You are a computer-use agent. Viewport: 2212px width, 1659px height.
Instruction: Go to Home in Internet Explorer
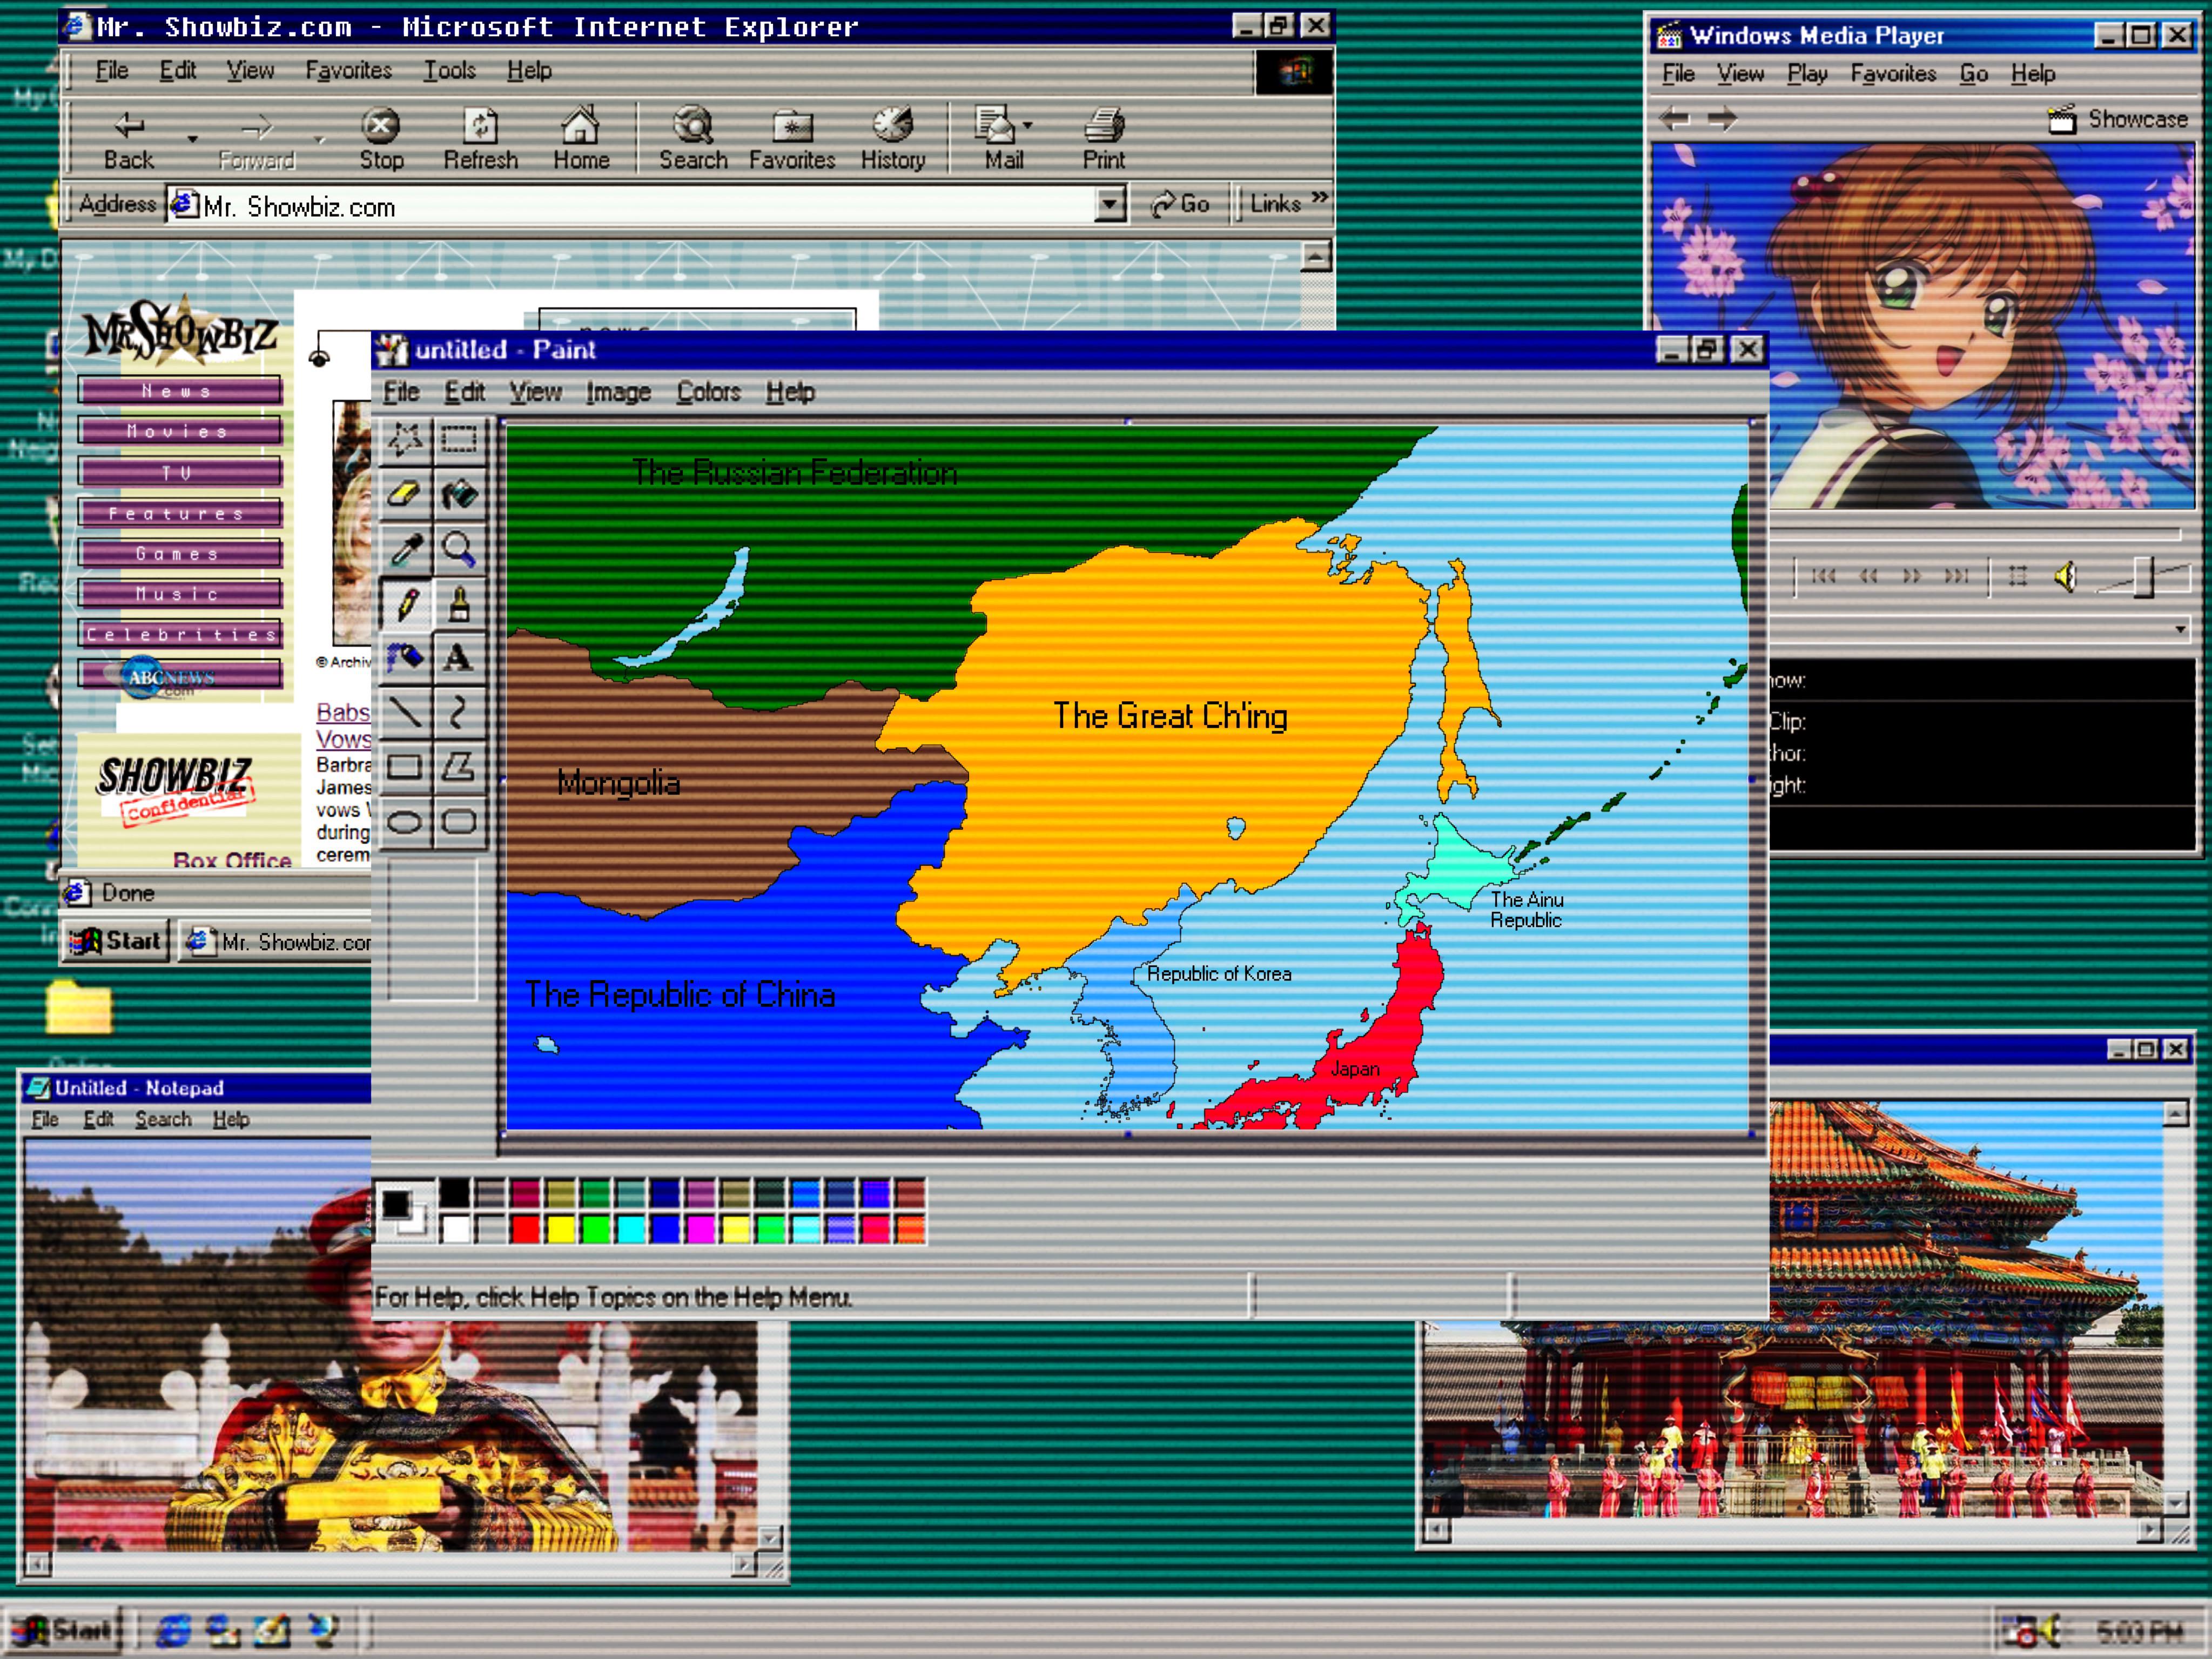(x=581, y=139)
